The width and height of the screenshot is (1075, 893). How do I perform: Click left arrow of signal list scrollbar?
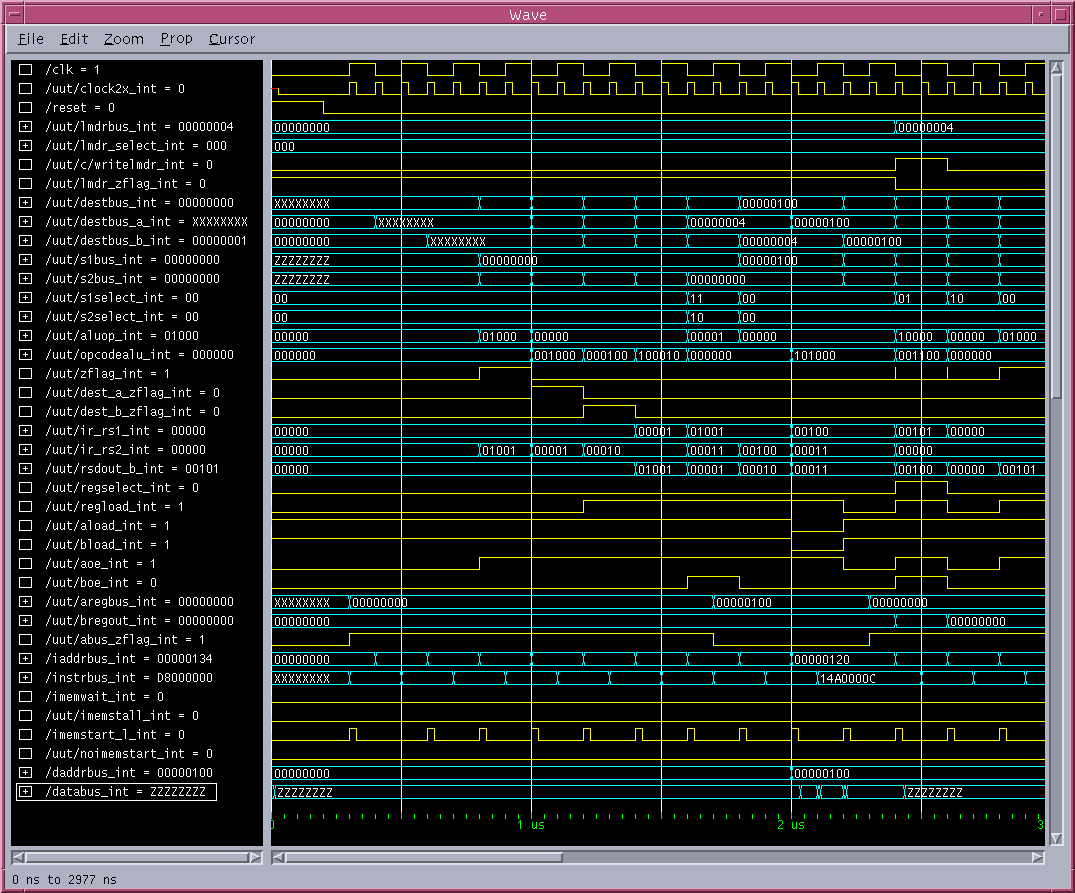19,857
